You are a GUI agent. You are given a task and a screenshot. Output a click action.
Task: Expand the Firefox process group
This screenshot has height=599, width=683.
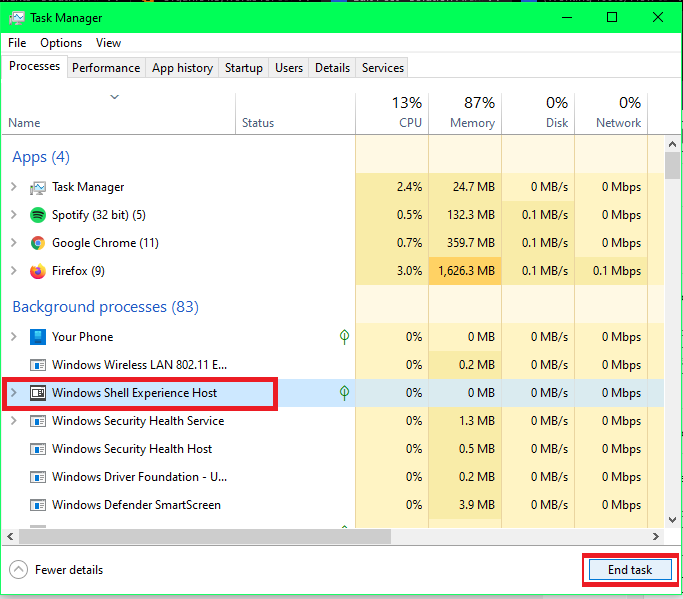(x=14, y=271)
